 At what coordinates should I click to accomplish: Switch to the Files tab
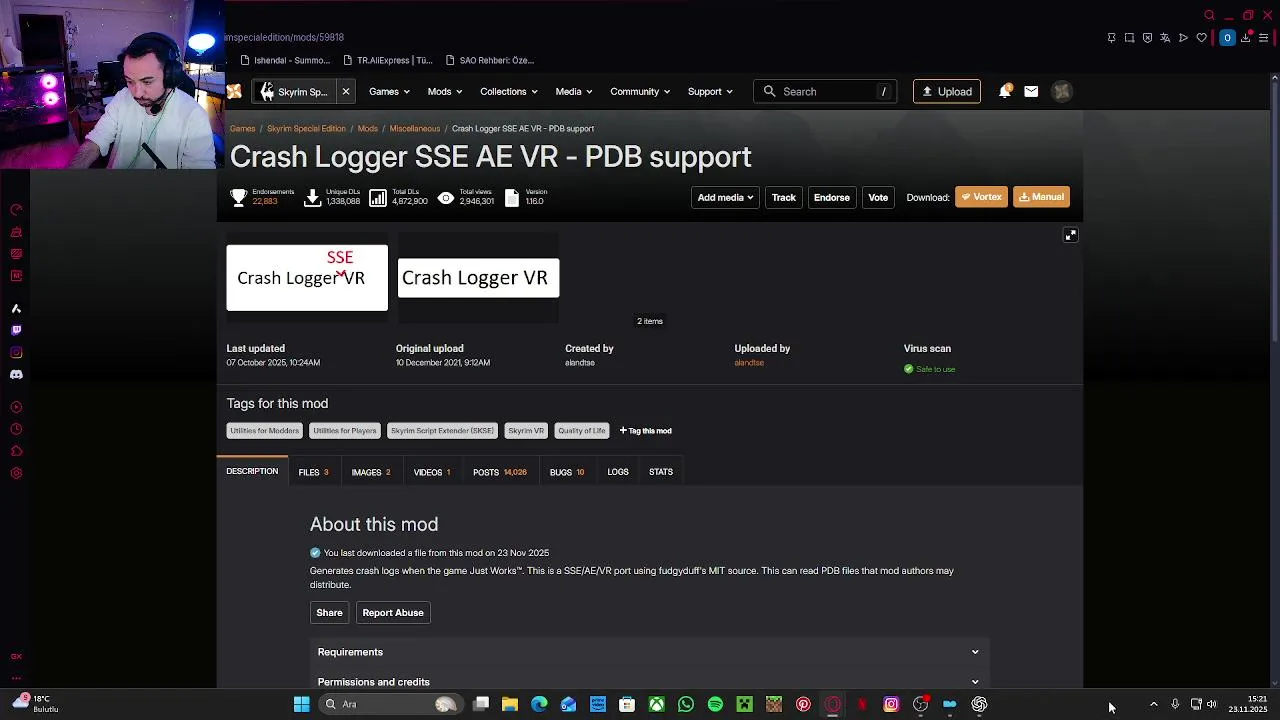point(313,472)
